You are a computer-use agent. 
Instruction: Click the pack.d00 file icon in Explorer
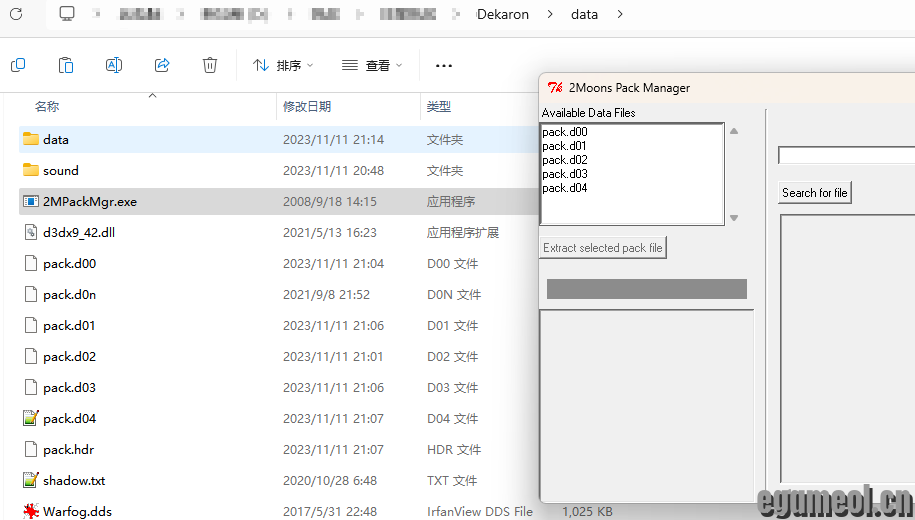point(30,263)
